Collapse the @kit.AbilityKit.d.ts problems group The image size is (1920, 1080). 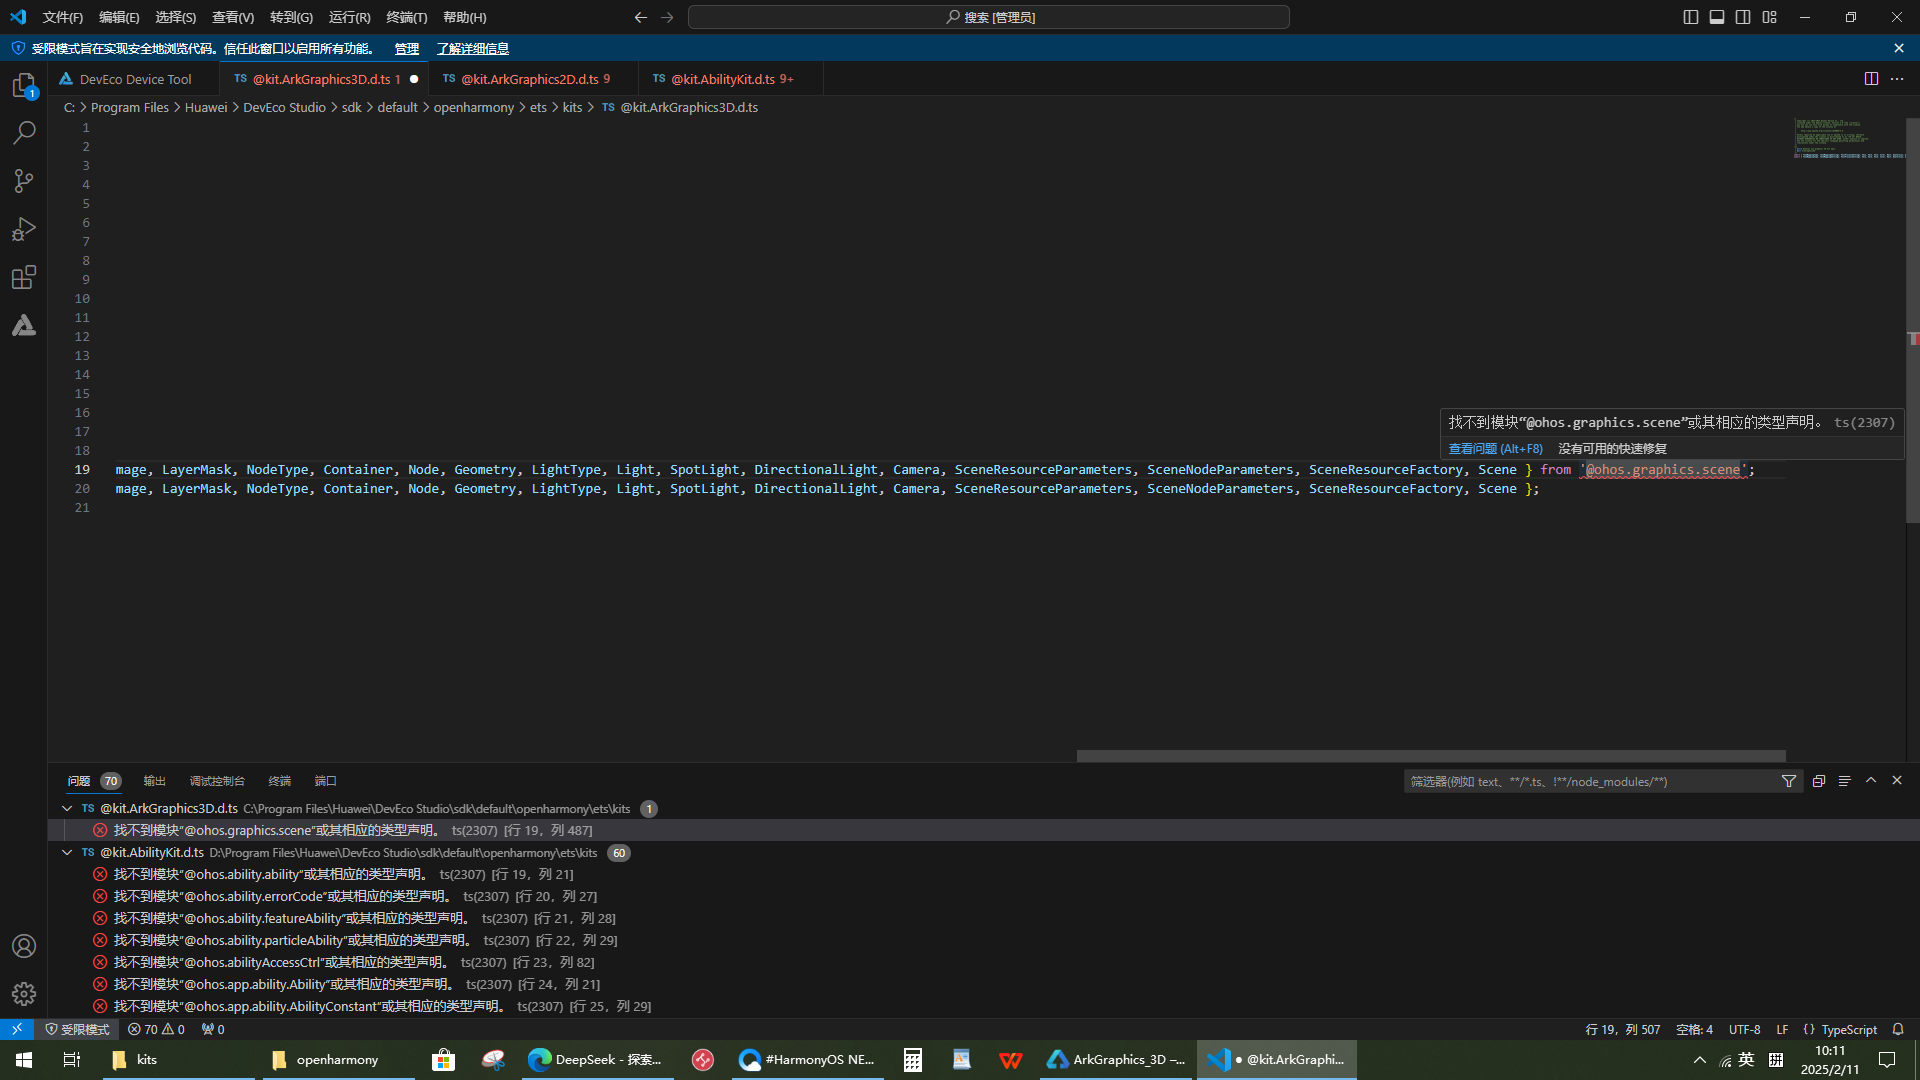click(67, 853)
